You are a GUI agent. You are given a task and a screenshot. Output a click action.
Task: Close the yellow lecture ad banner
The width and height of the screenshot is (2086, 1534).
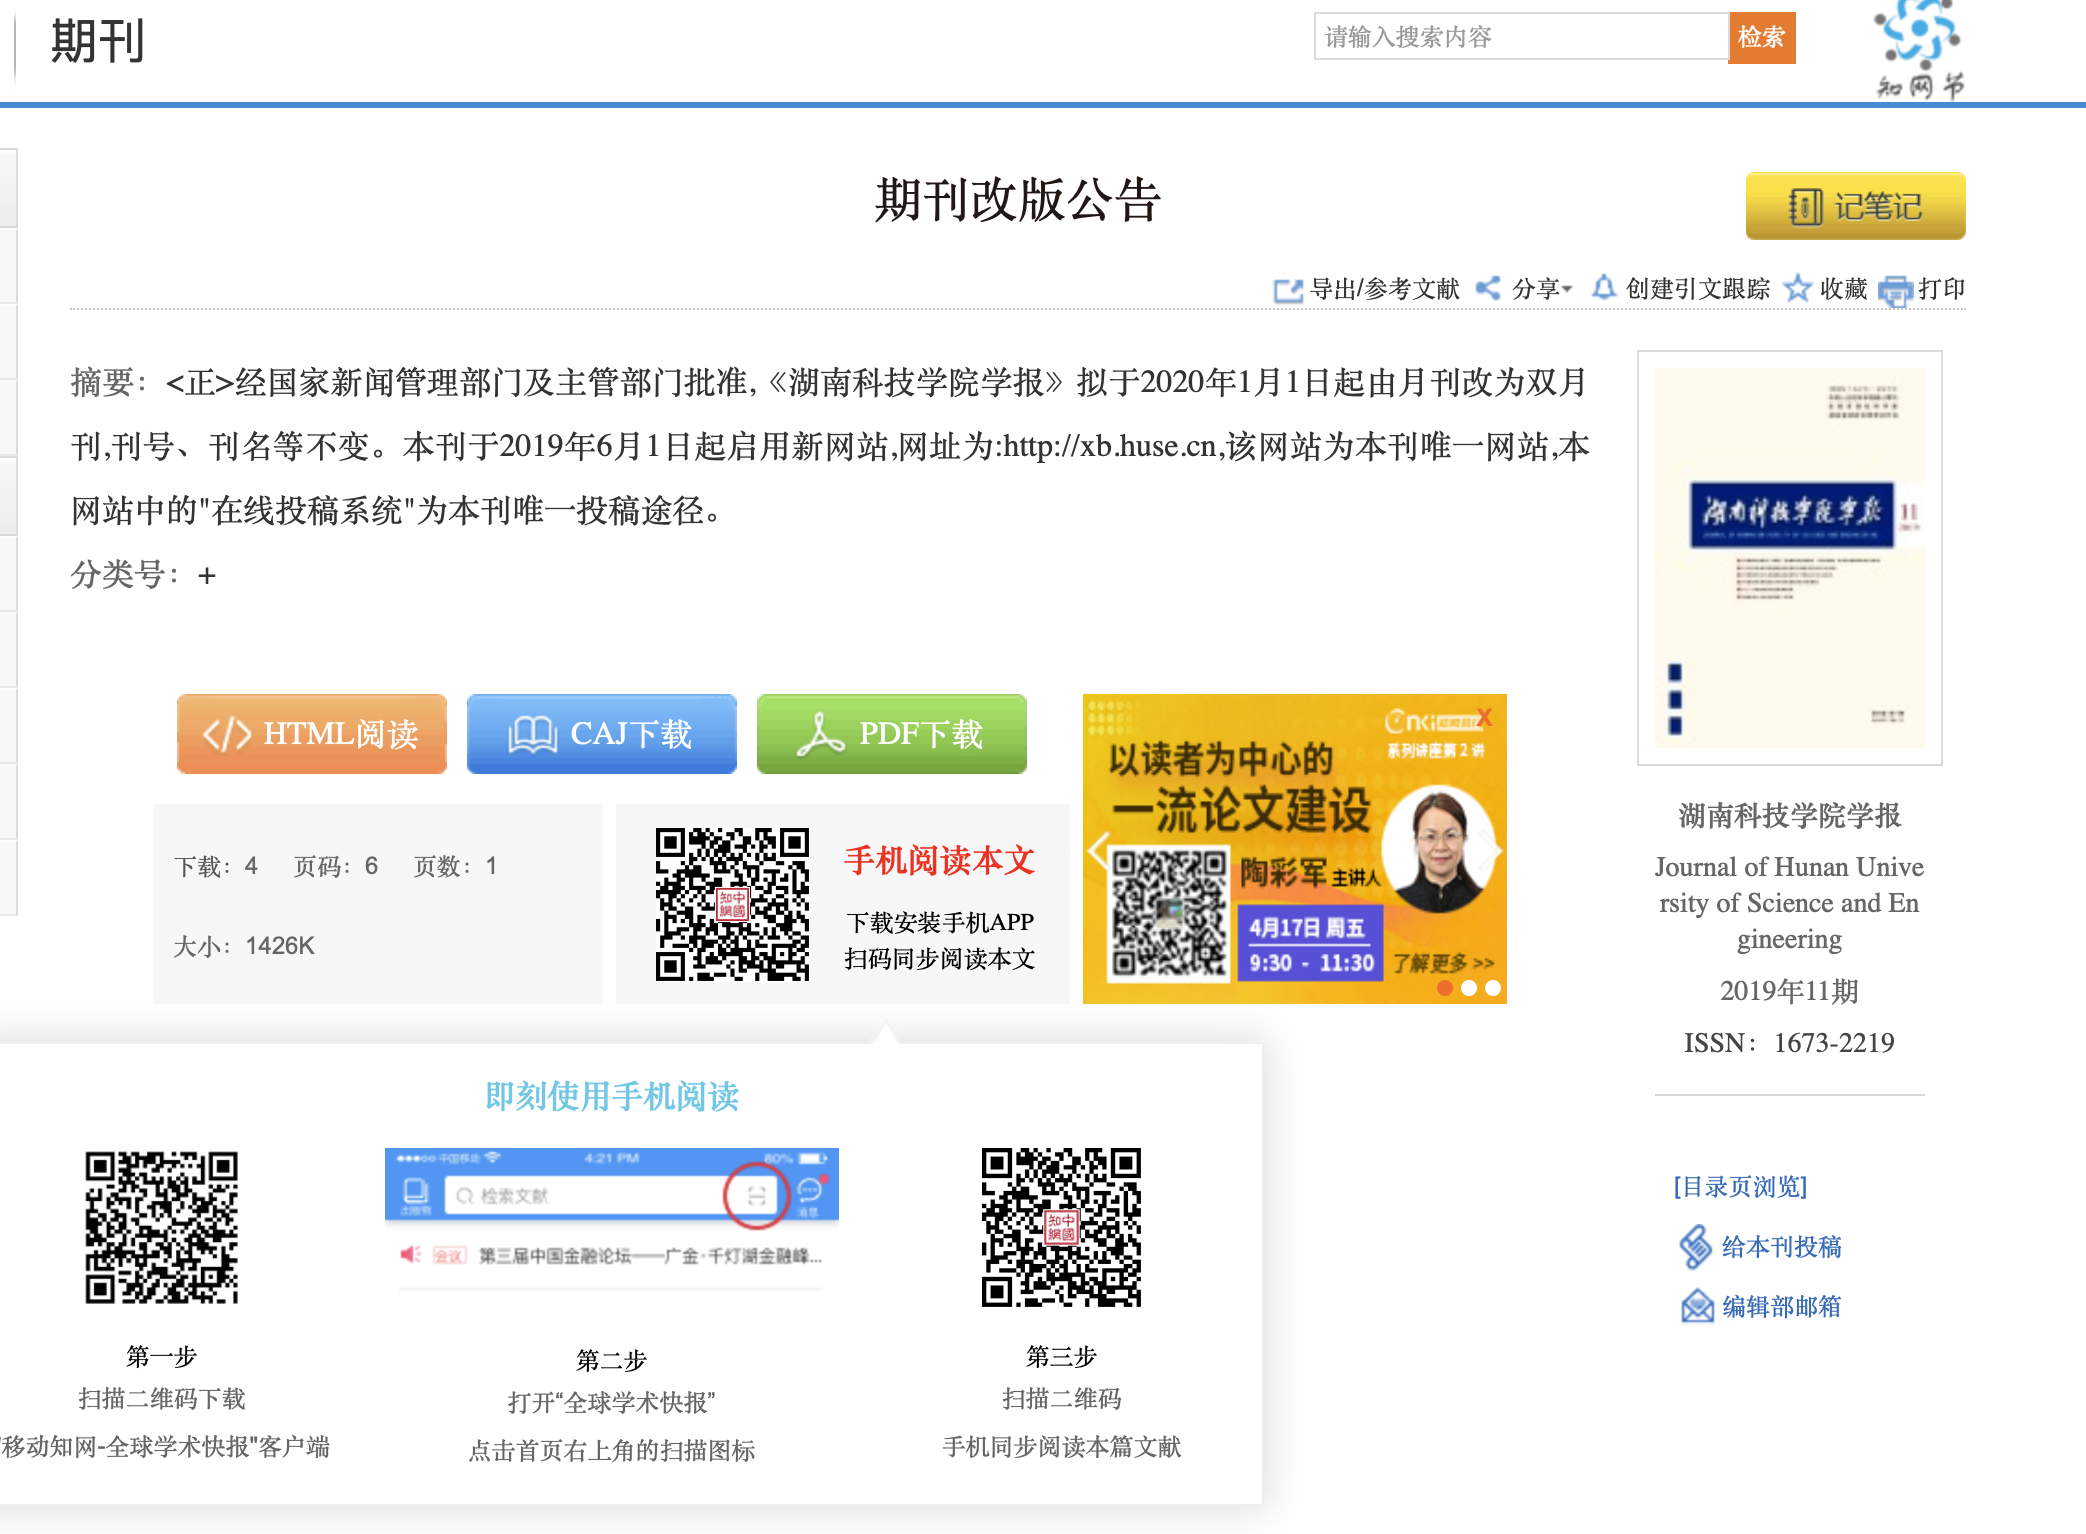[x=1485, y=717]
